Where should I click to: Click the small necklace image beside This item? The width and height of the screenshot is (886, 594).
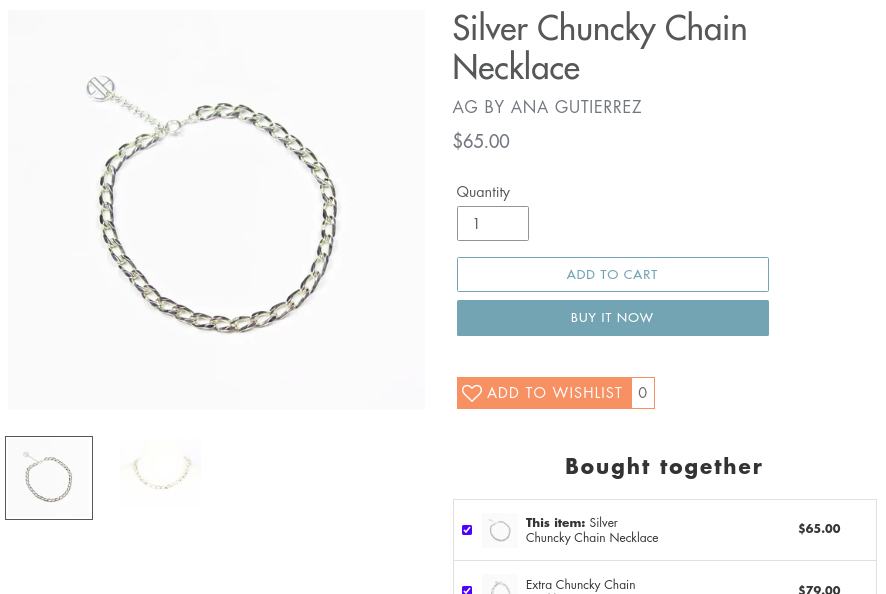pyautogui.click(x=499, y=530)
